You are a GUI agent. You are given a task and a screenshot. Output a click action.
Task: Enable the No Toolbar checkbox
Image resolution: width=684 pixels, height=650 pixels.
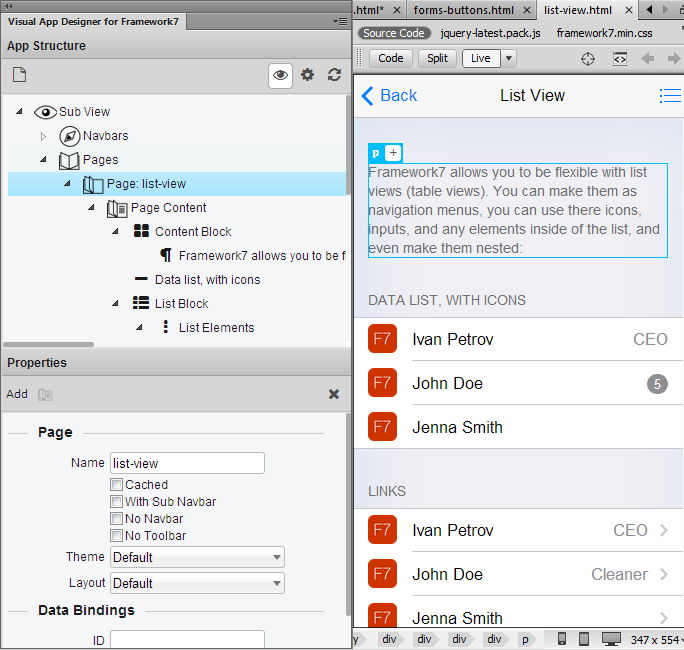pos(116,536)
